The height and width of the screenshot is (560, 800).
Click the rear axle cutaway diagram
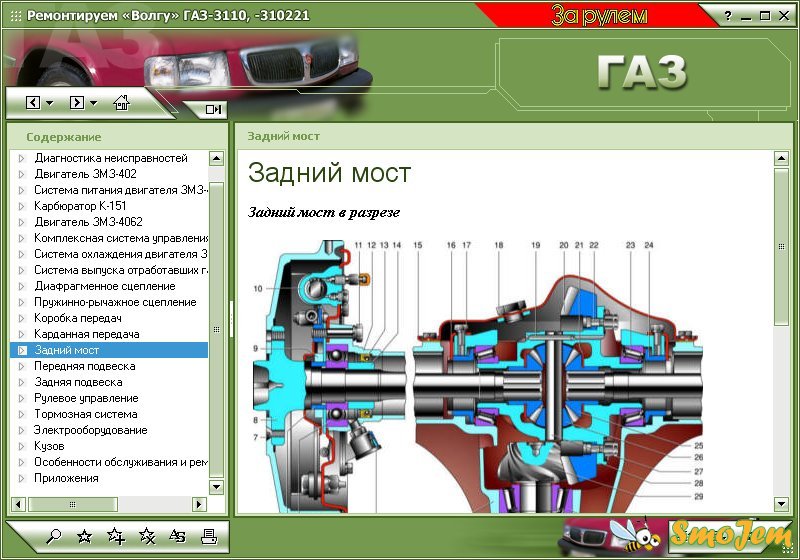(x=478, y=376)
